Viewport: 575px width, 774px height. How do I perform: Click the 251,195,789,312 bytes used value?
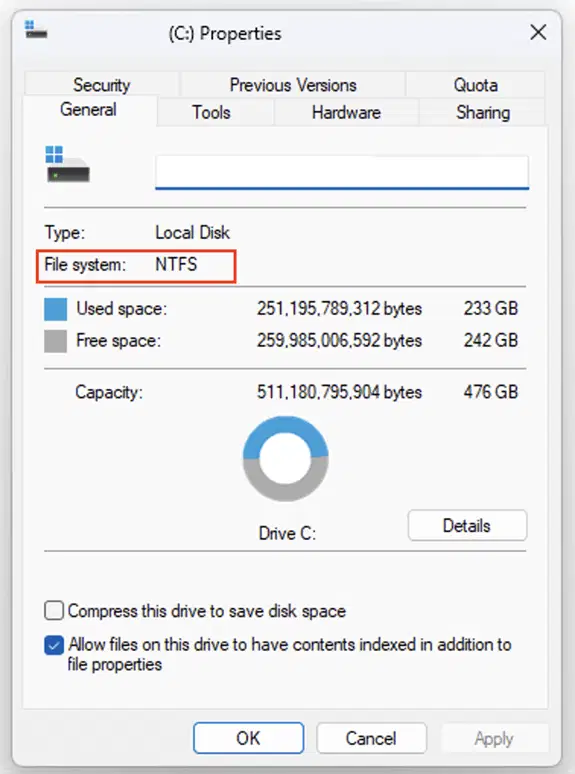[339, 309]
